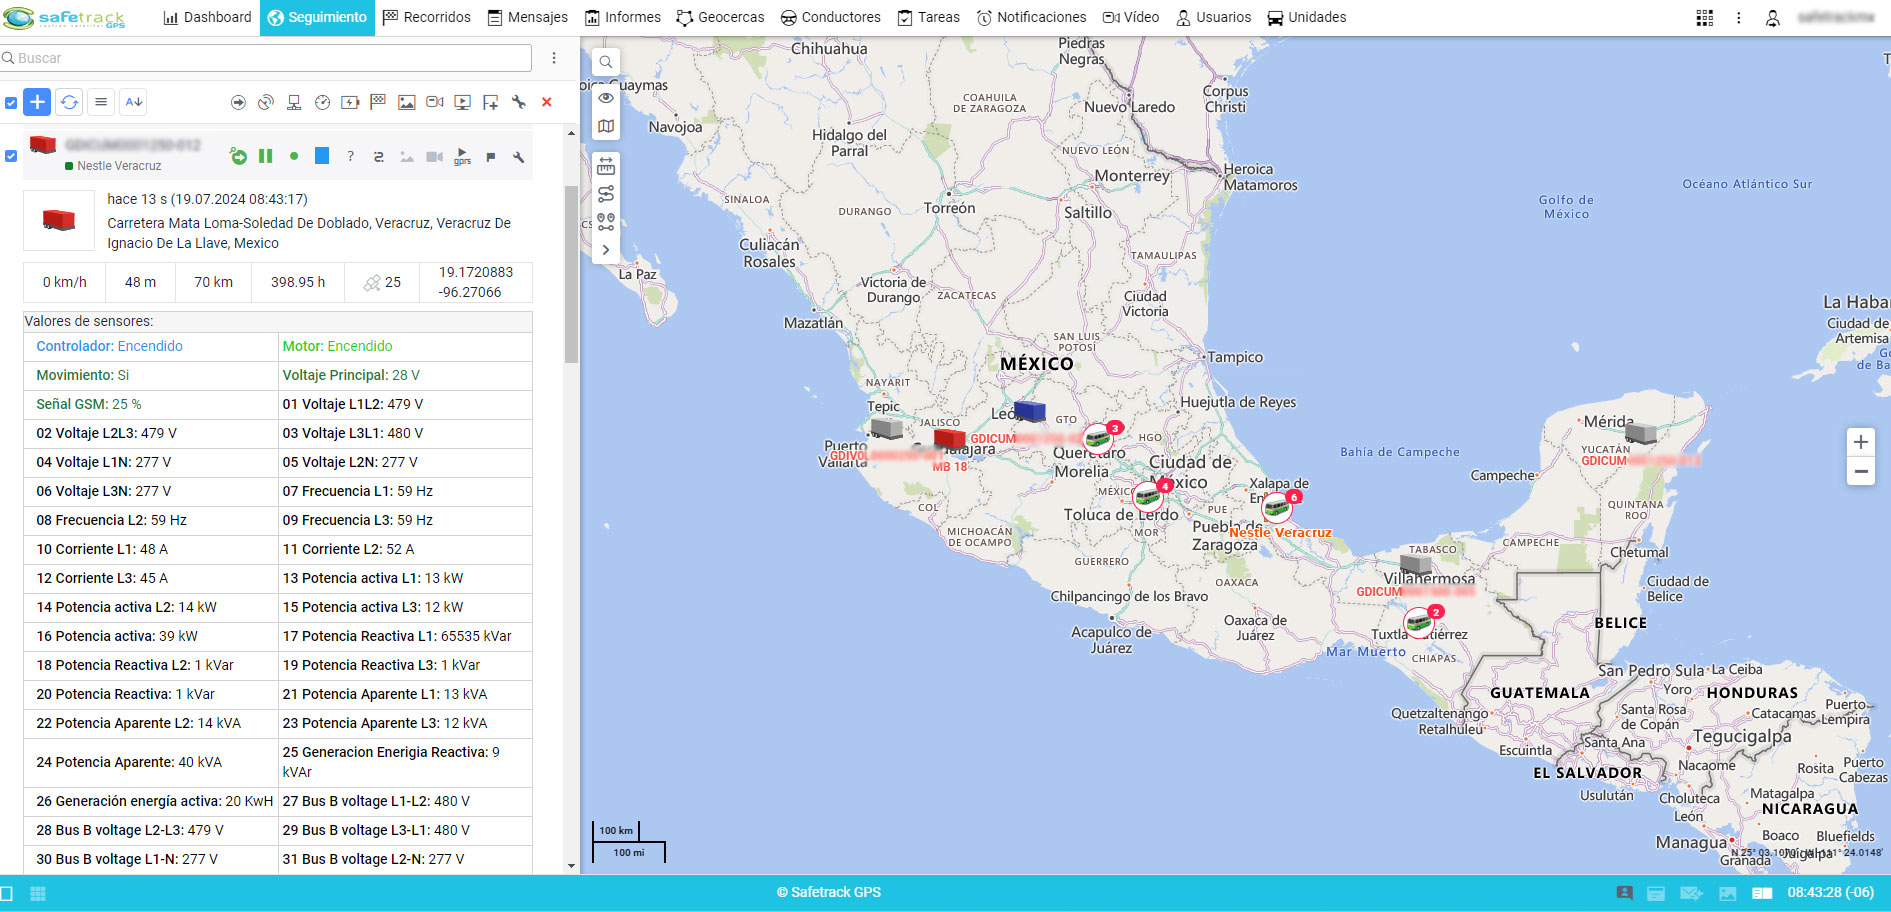Viewport: 1891px width, 912px height.
Task: Enable select all units checkbox
Action: pyautogui.click(x=12, y=102)
